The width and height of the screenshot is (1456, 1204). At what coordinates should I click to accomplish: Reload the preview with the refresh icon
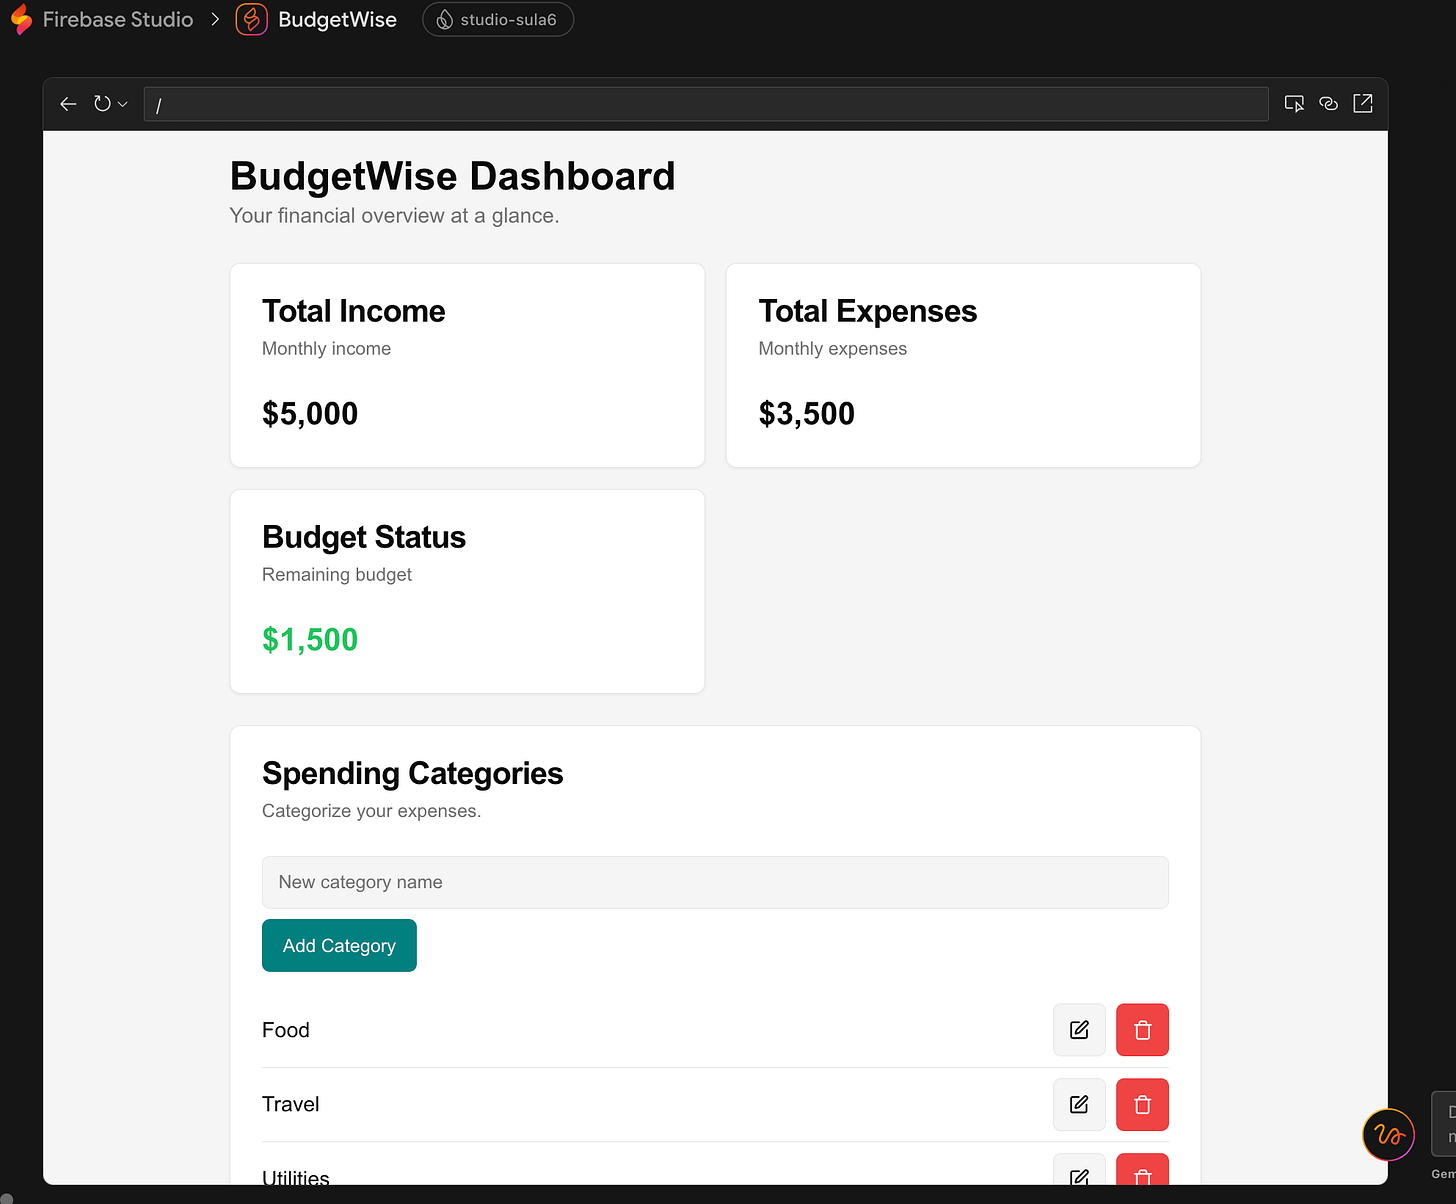pyautogui.click(x=102, y=104)
